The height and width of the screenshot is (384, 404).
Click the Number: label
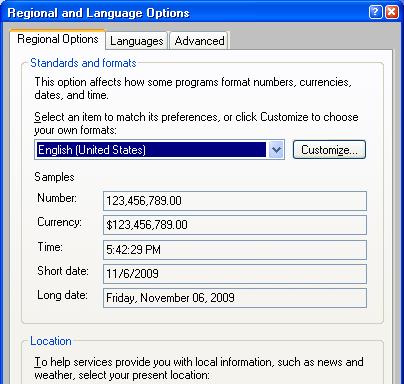pyautogui.click(x=57, y=198)
